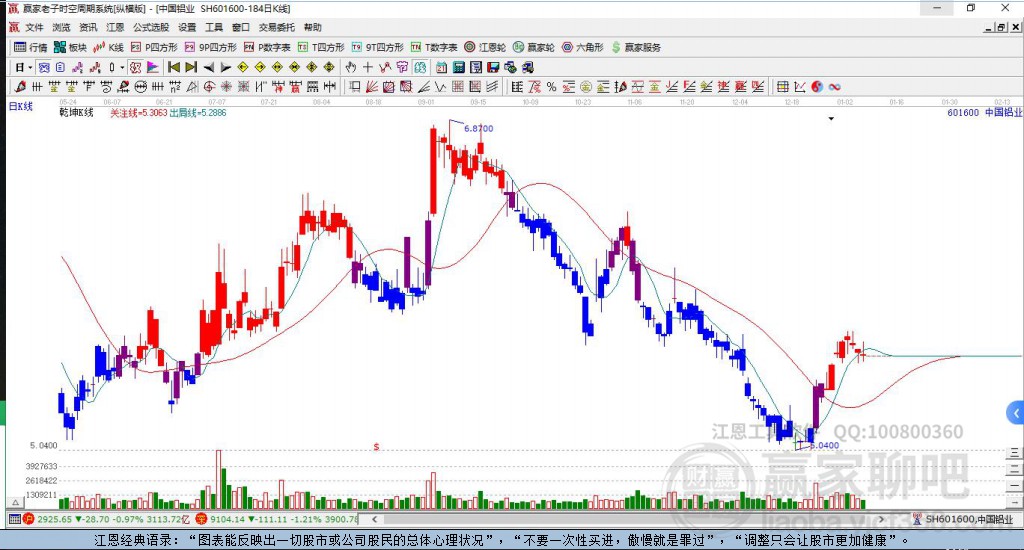The image size is (1024, 550).
Task: Click the first yellow diamond left-arrow icon
Action: tap(243, 67)
